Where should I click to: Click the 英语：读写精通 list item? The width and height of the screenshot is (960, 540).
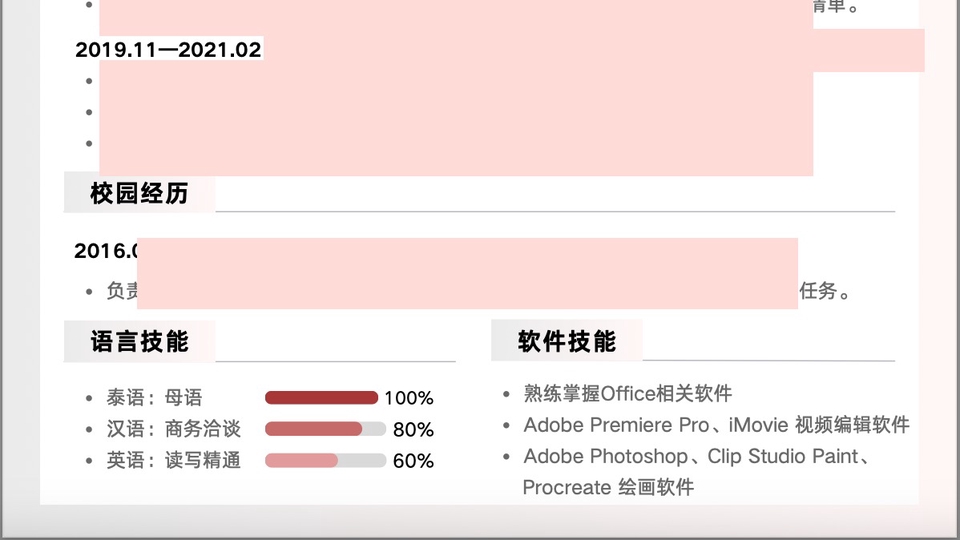point(174,460)
